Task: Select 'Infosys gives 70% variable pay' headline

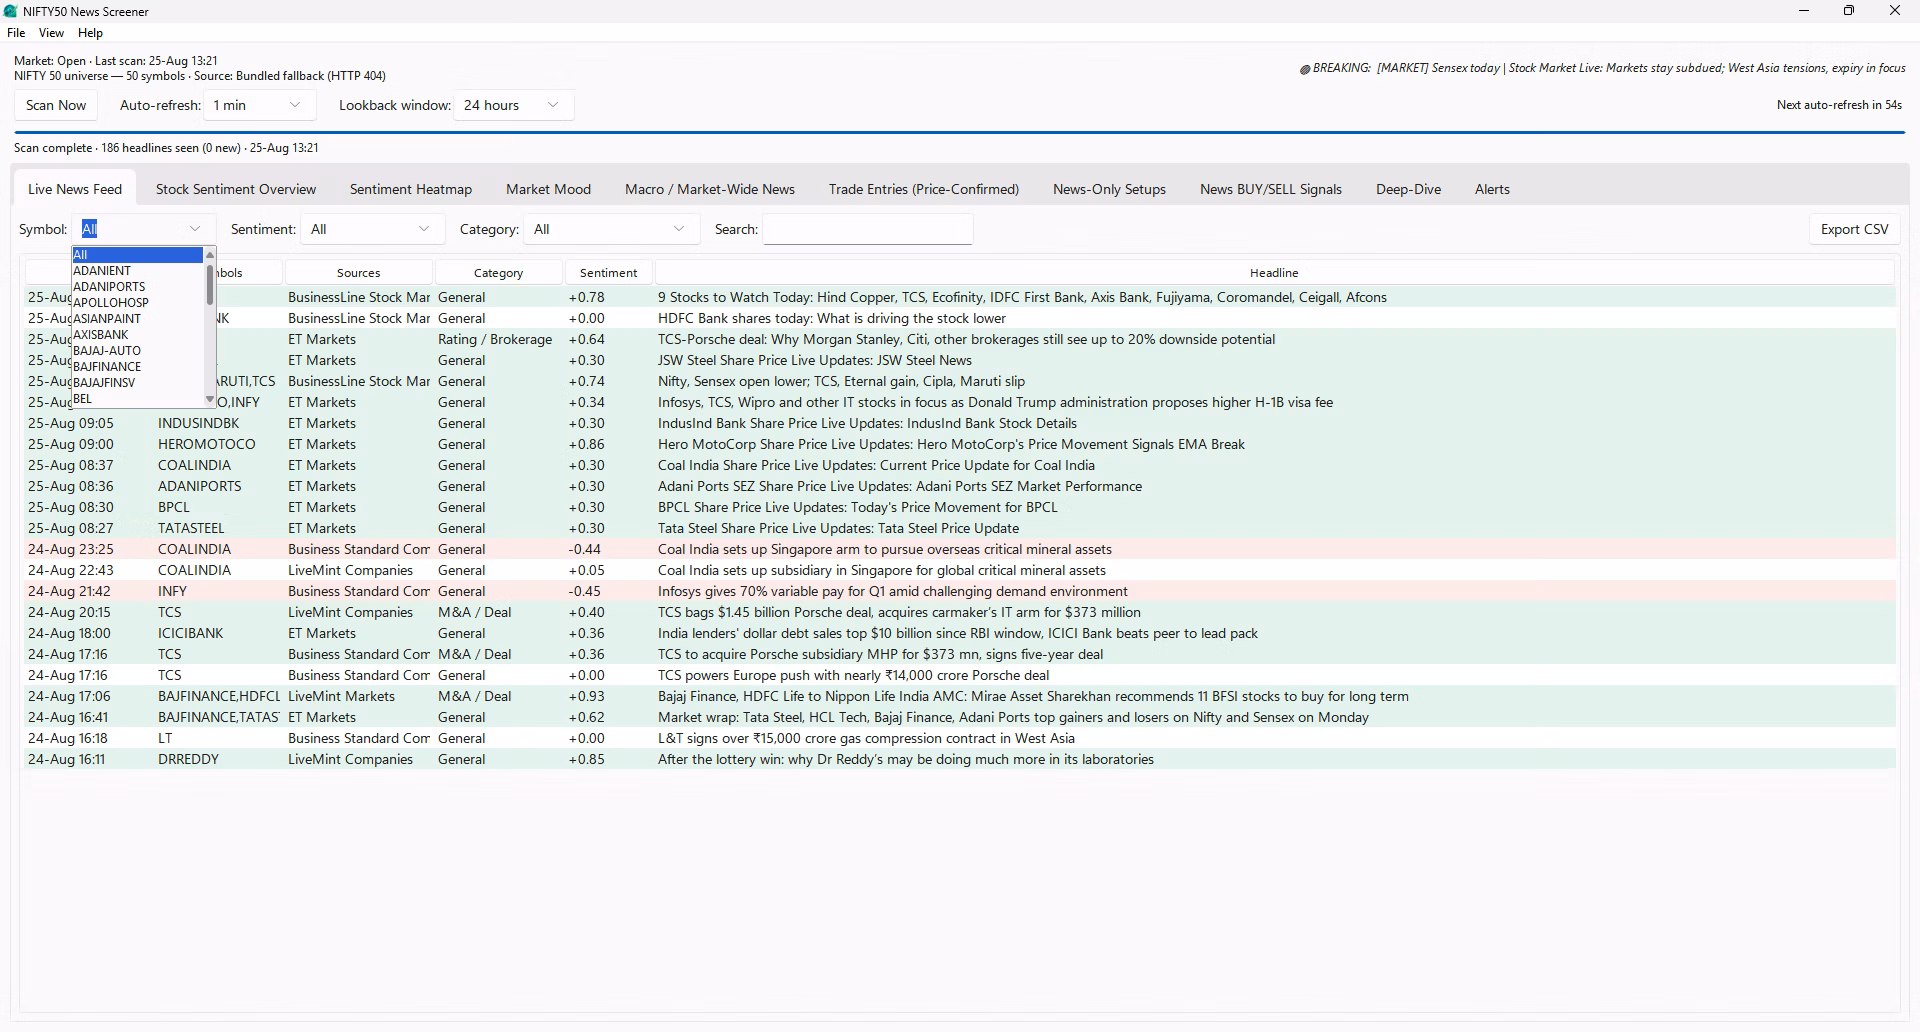Action: click(x=892, y=591)
